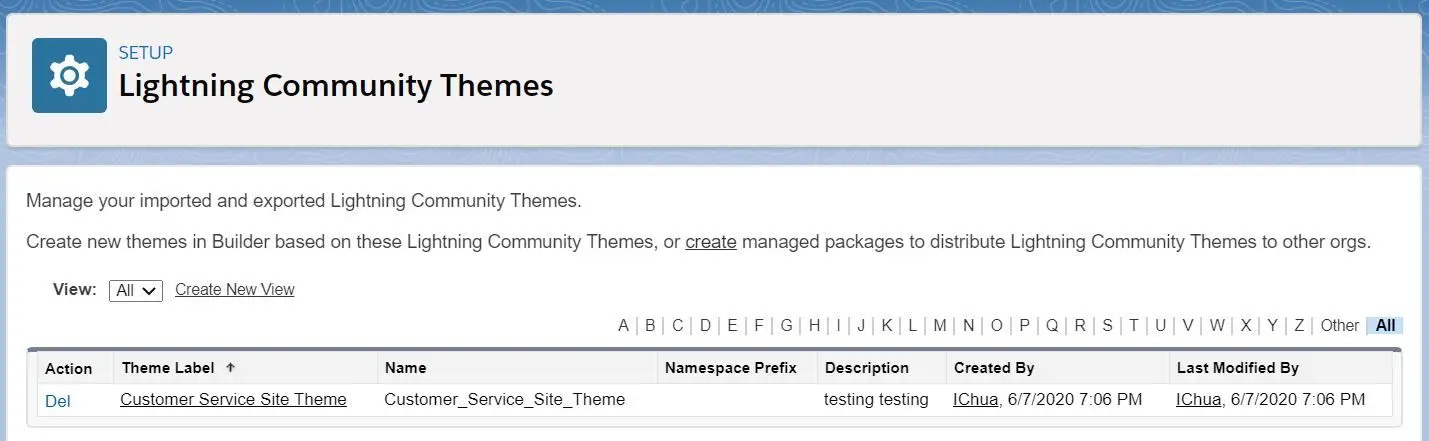Open Create New View link

235,289
